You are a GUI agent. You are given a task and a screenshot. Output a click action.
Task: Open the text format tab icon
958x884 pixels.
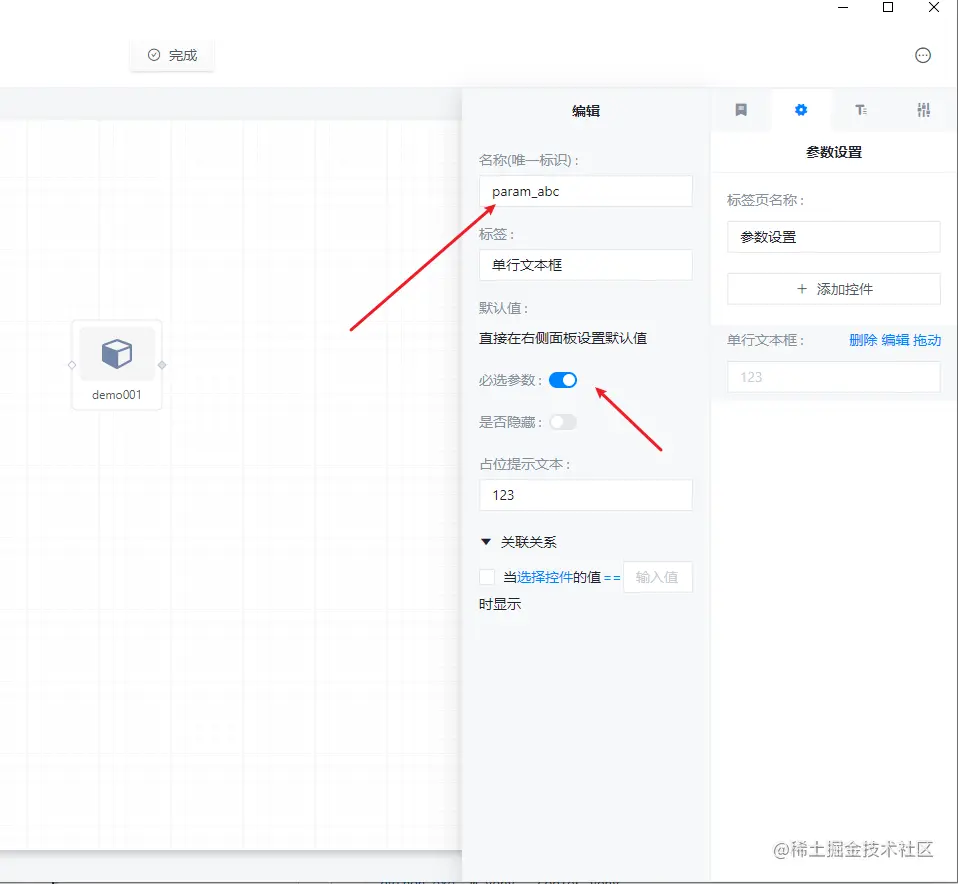point(861,110)
